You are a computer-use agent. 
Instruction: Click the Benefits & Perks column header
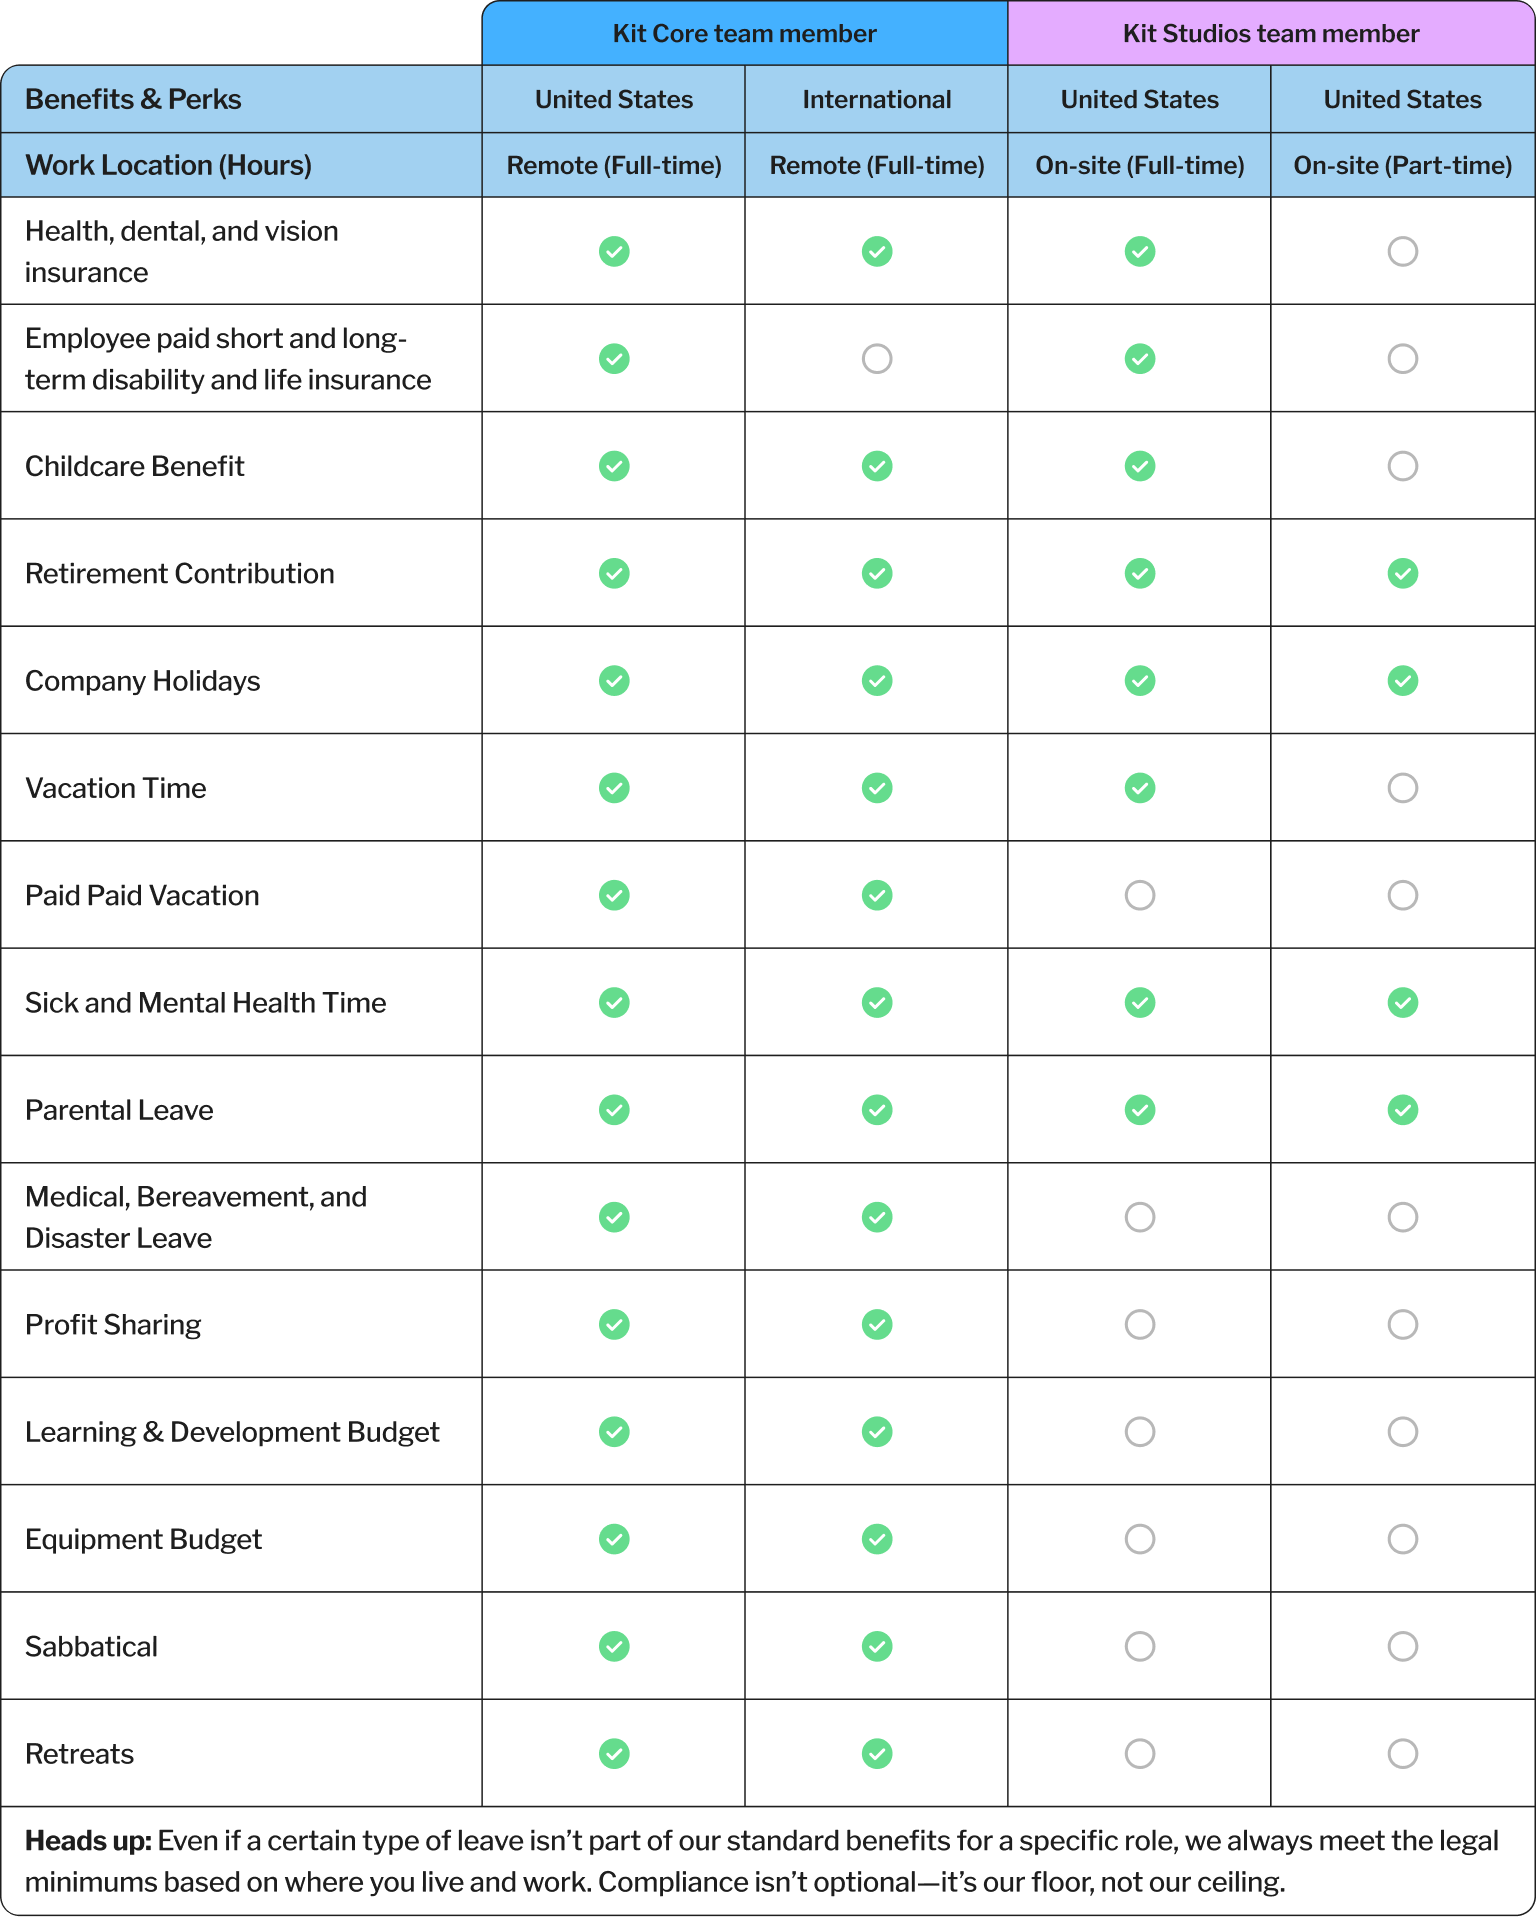(133, 99)
